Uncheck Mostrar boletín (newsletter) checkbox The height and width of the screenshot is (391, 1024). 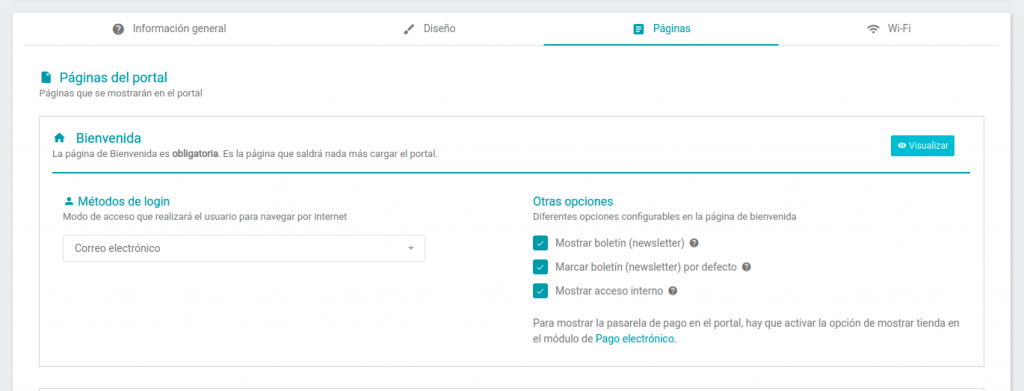tap(540, 243)
